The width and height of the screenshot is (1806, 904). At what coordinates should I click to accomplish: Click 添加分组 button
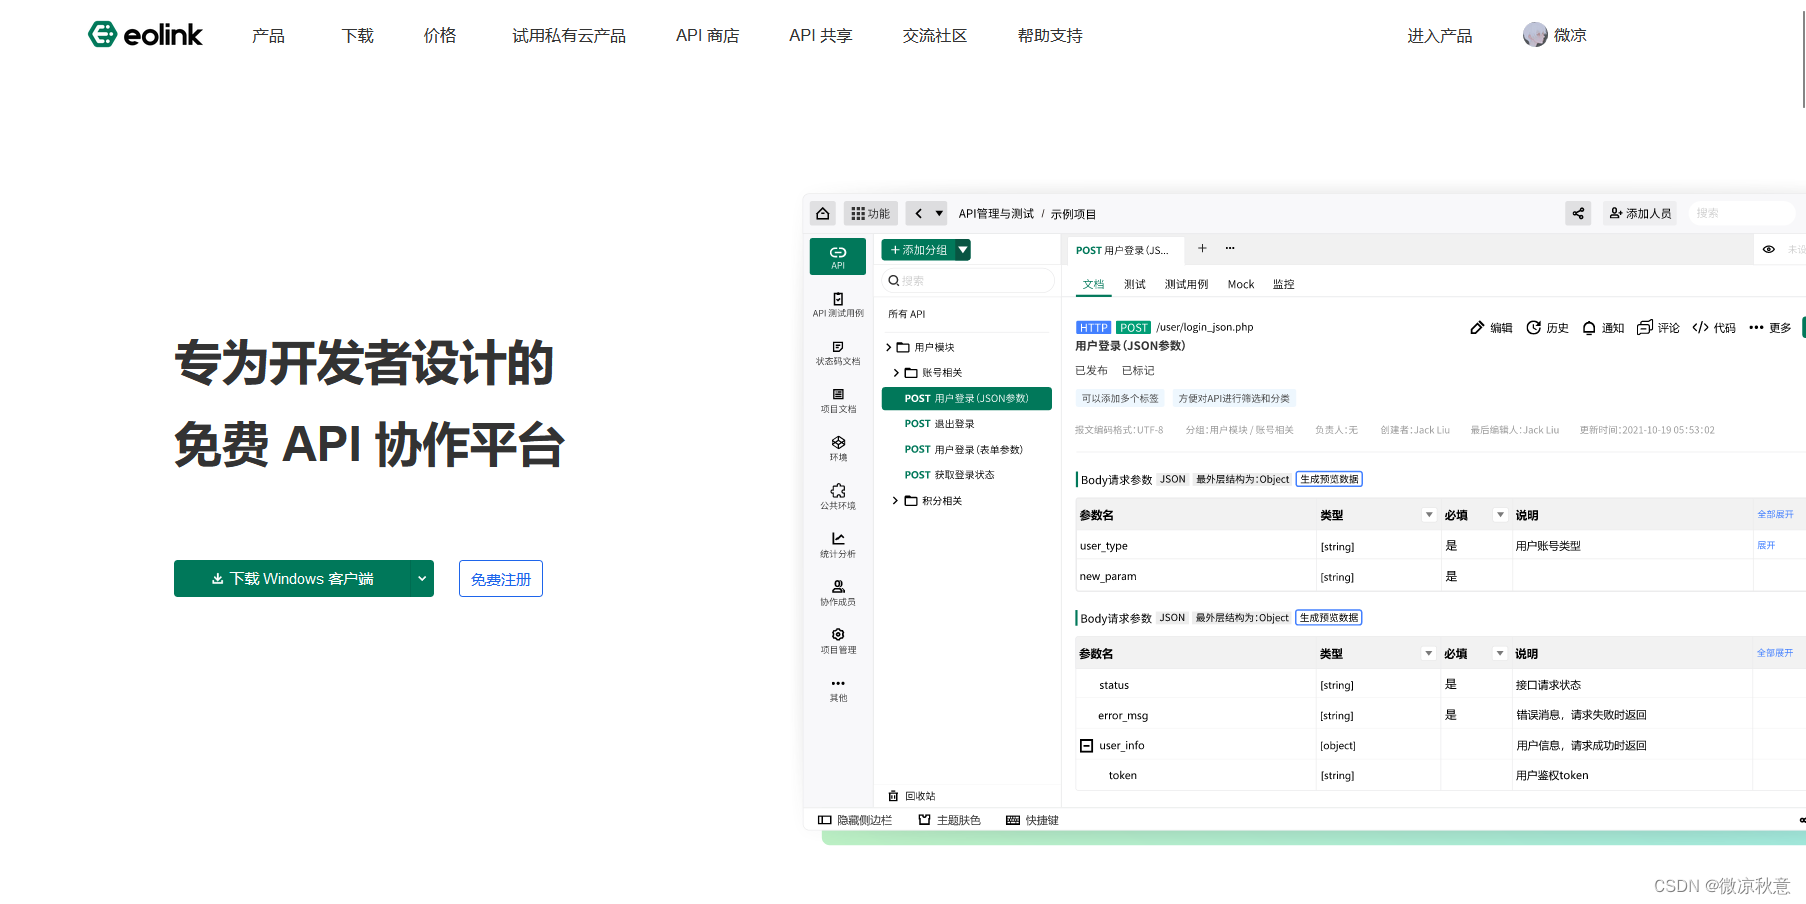[918, 250]
